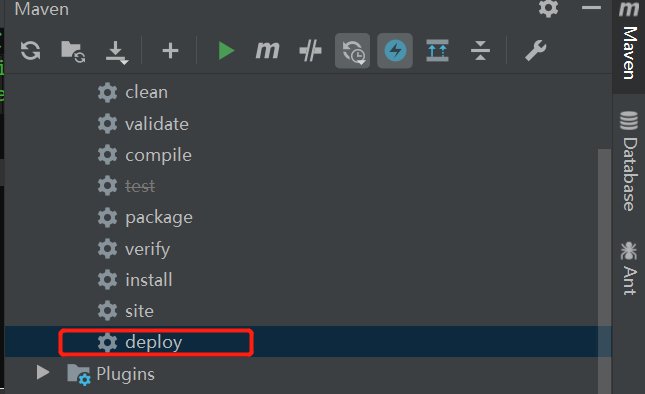This screenshot has width=645, height=394.
Task: Open Maven settings wrench
Action: click(535, 51)
